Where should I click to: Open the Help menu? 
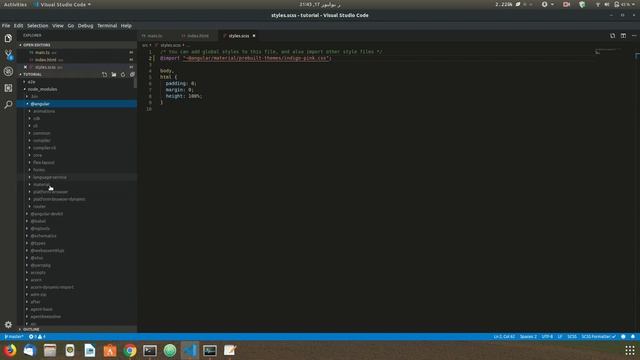point(126,26)
